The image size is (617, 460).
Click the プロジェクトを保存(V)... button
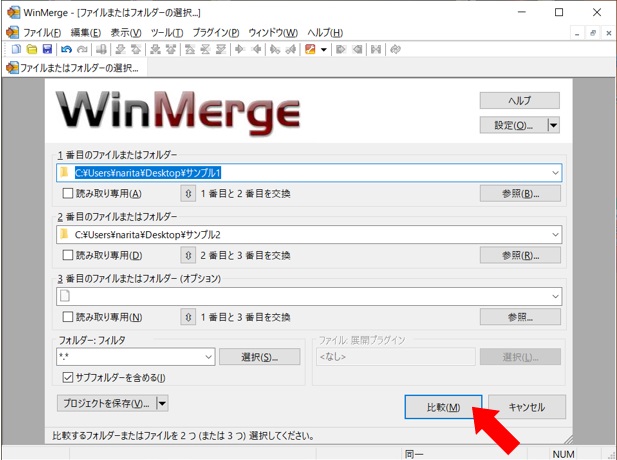click(106, 403)
